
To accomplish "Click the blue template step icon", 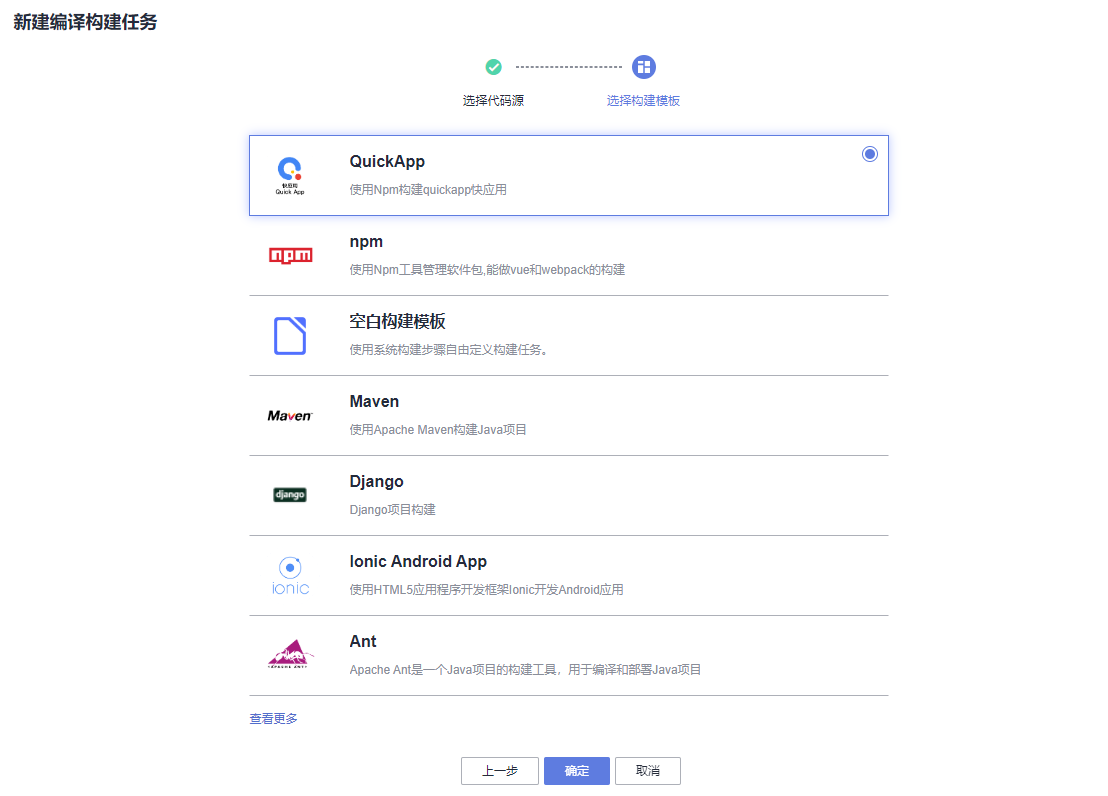I will point(644,67).
